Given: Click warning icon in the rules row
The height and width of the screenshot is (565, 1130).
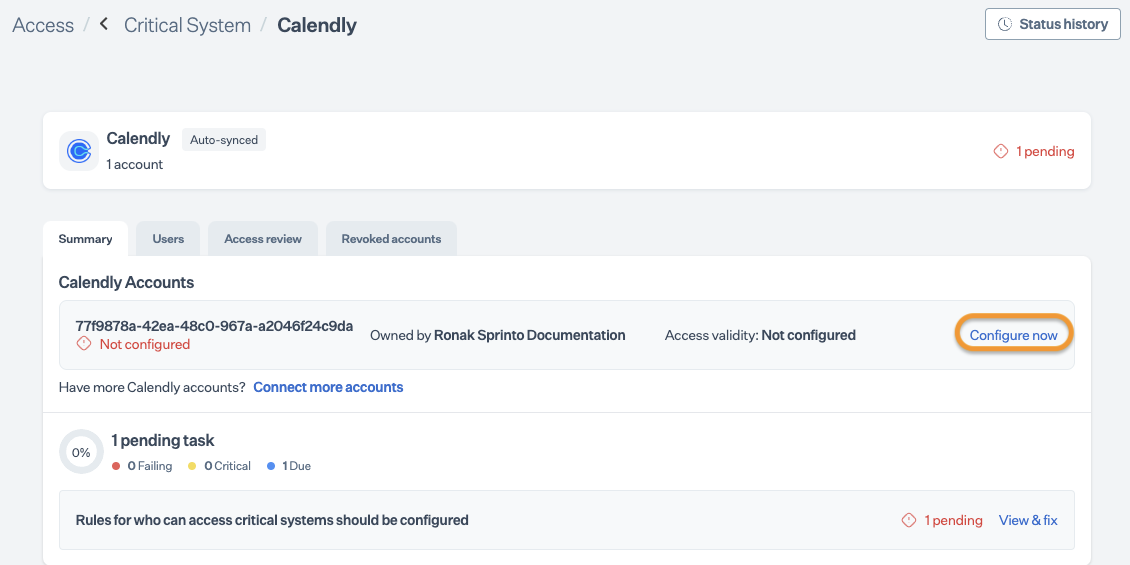Looking at the screenshot, I should [909, 520].
